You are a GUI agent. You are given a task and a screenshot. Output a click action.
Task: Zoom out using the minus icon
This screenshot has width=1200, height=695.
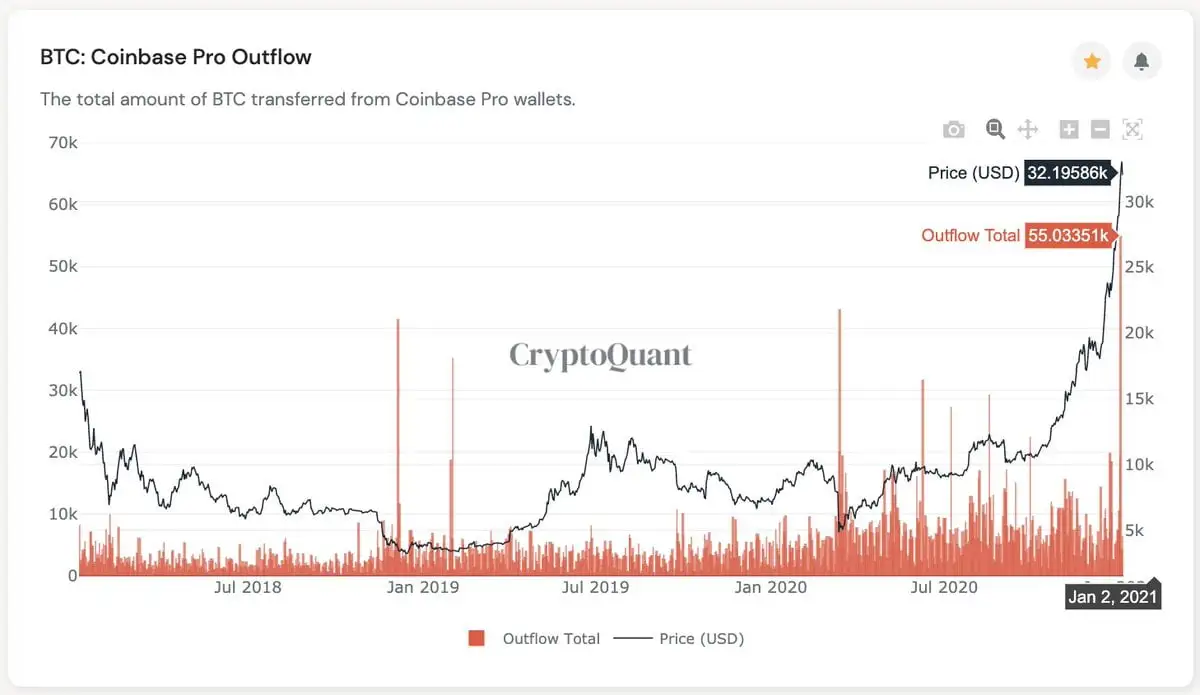pyautogui.click(x=1100, y=129)
